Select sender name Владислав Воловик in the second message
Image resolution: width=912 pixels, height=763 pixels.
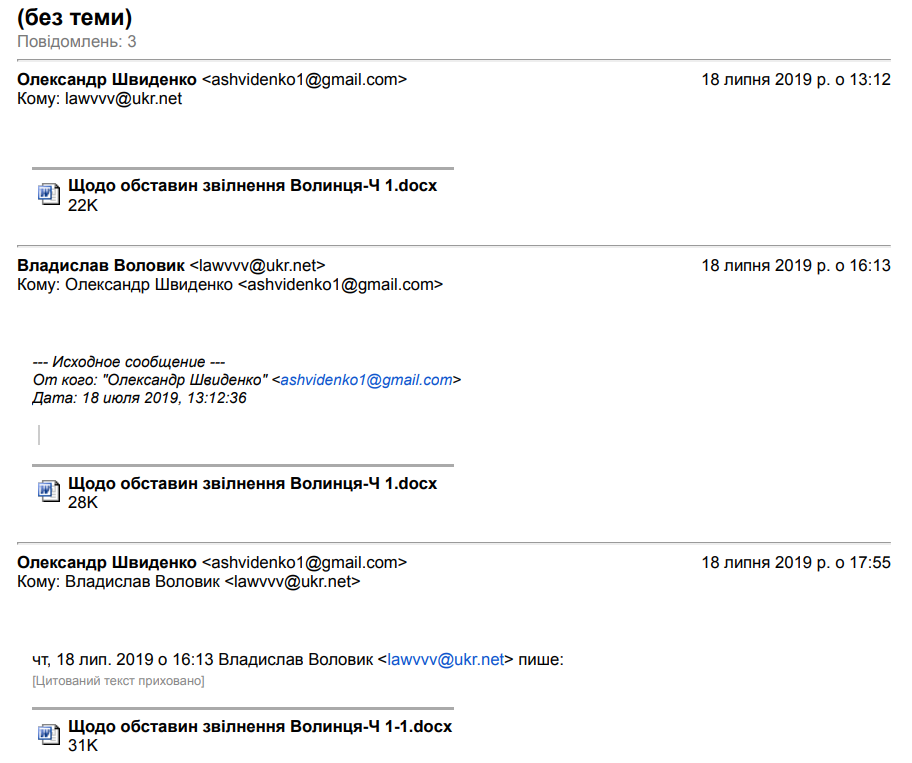(101, 265)
